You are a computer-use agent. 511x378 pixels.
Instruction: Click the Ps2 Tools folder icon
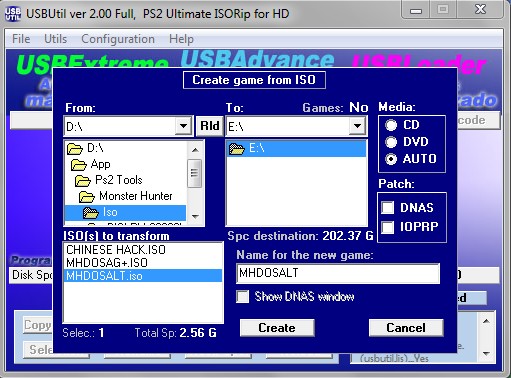point(83,181)
